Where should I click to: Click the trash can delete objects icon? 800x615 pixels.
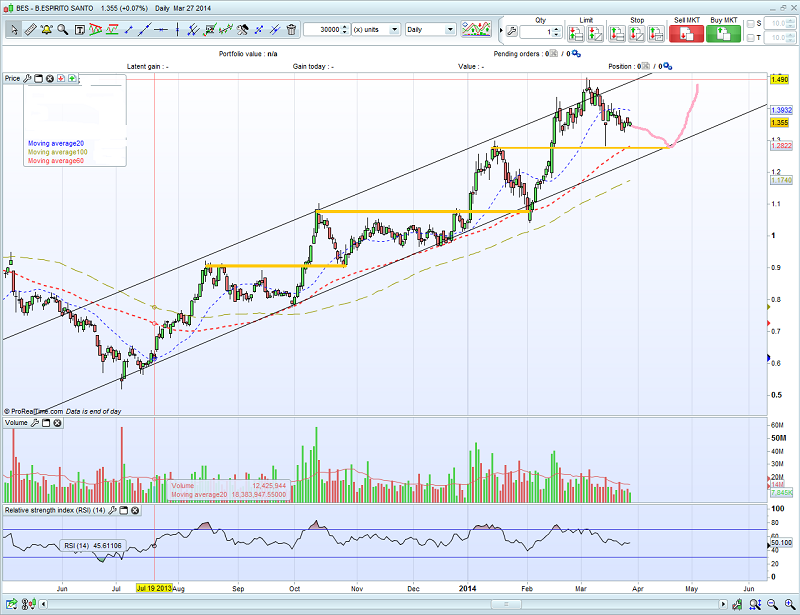pos(291,30)
